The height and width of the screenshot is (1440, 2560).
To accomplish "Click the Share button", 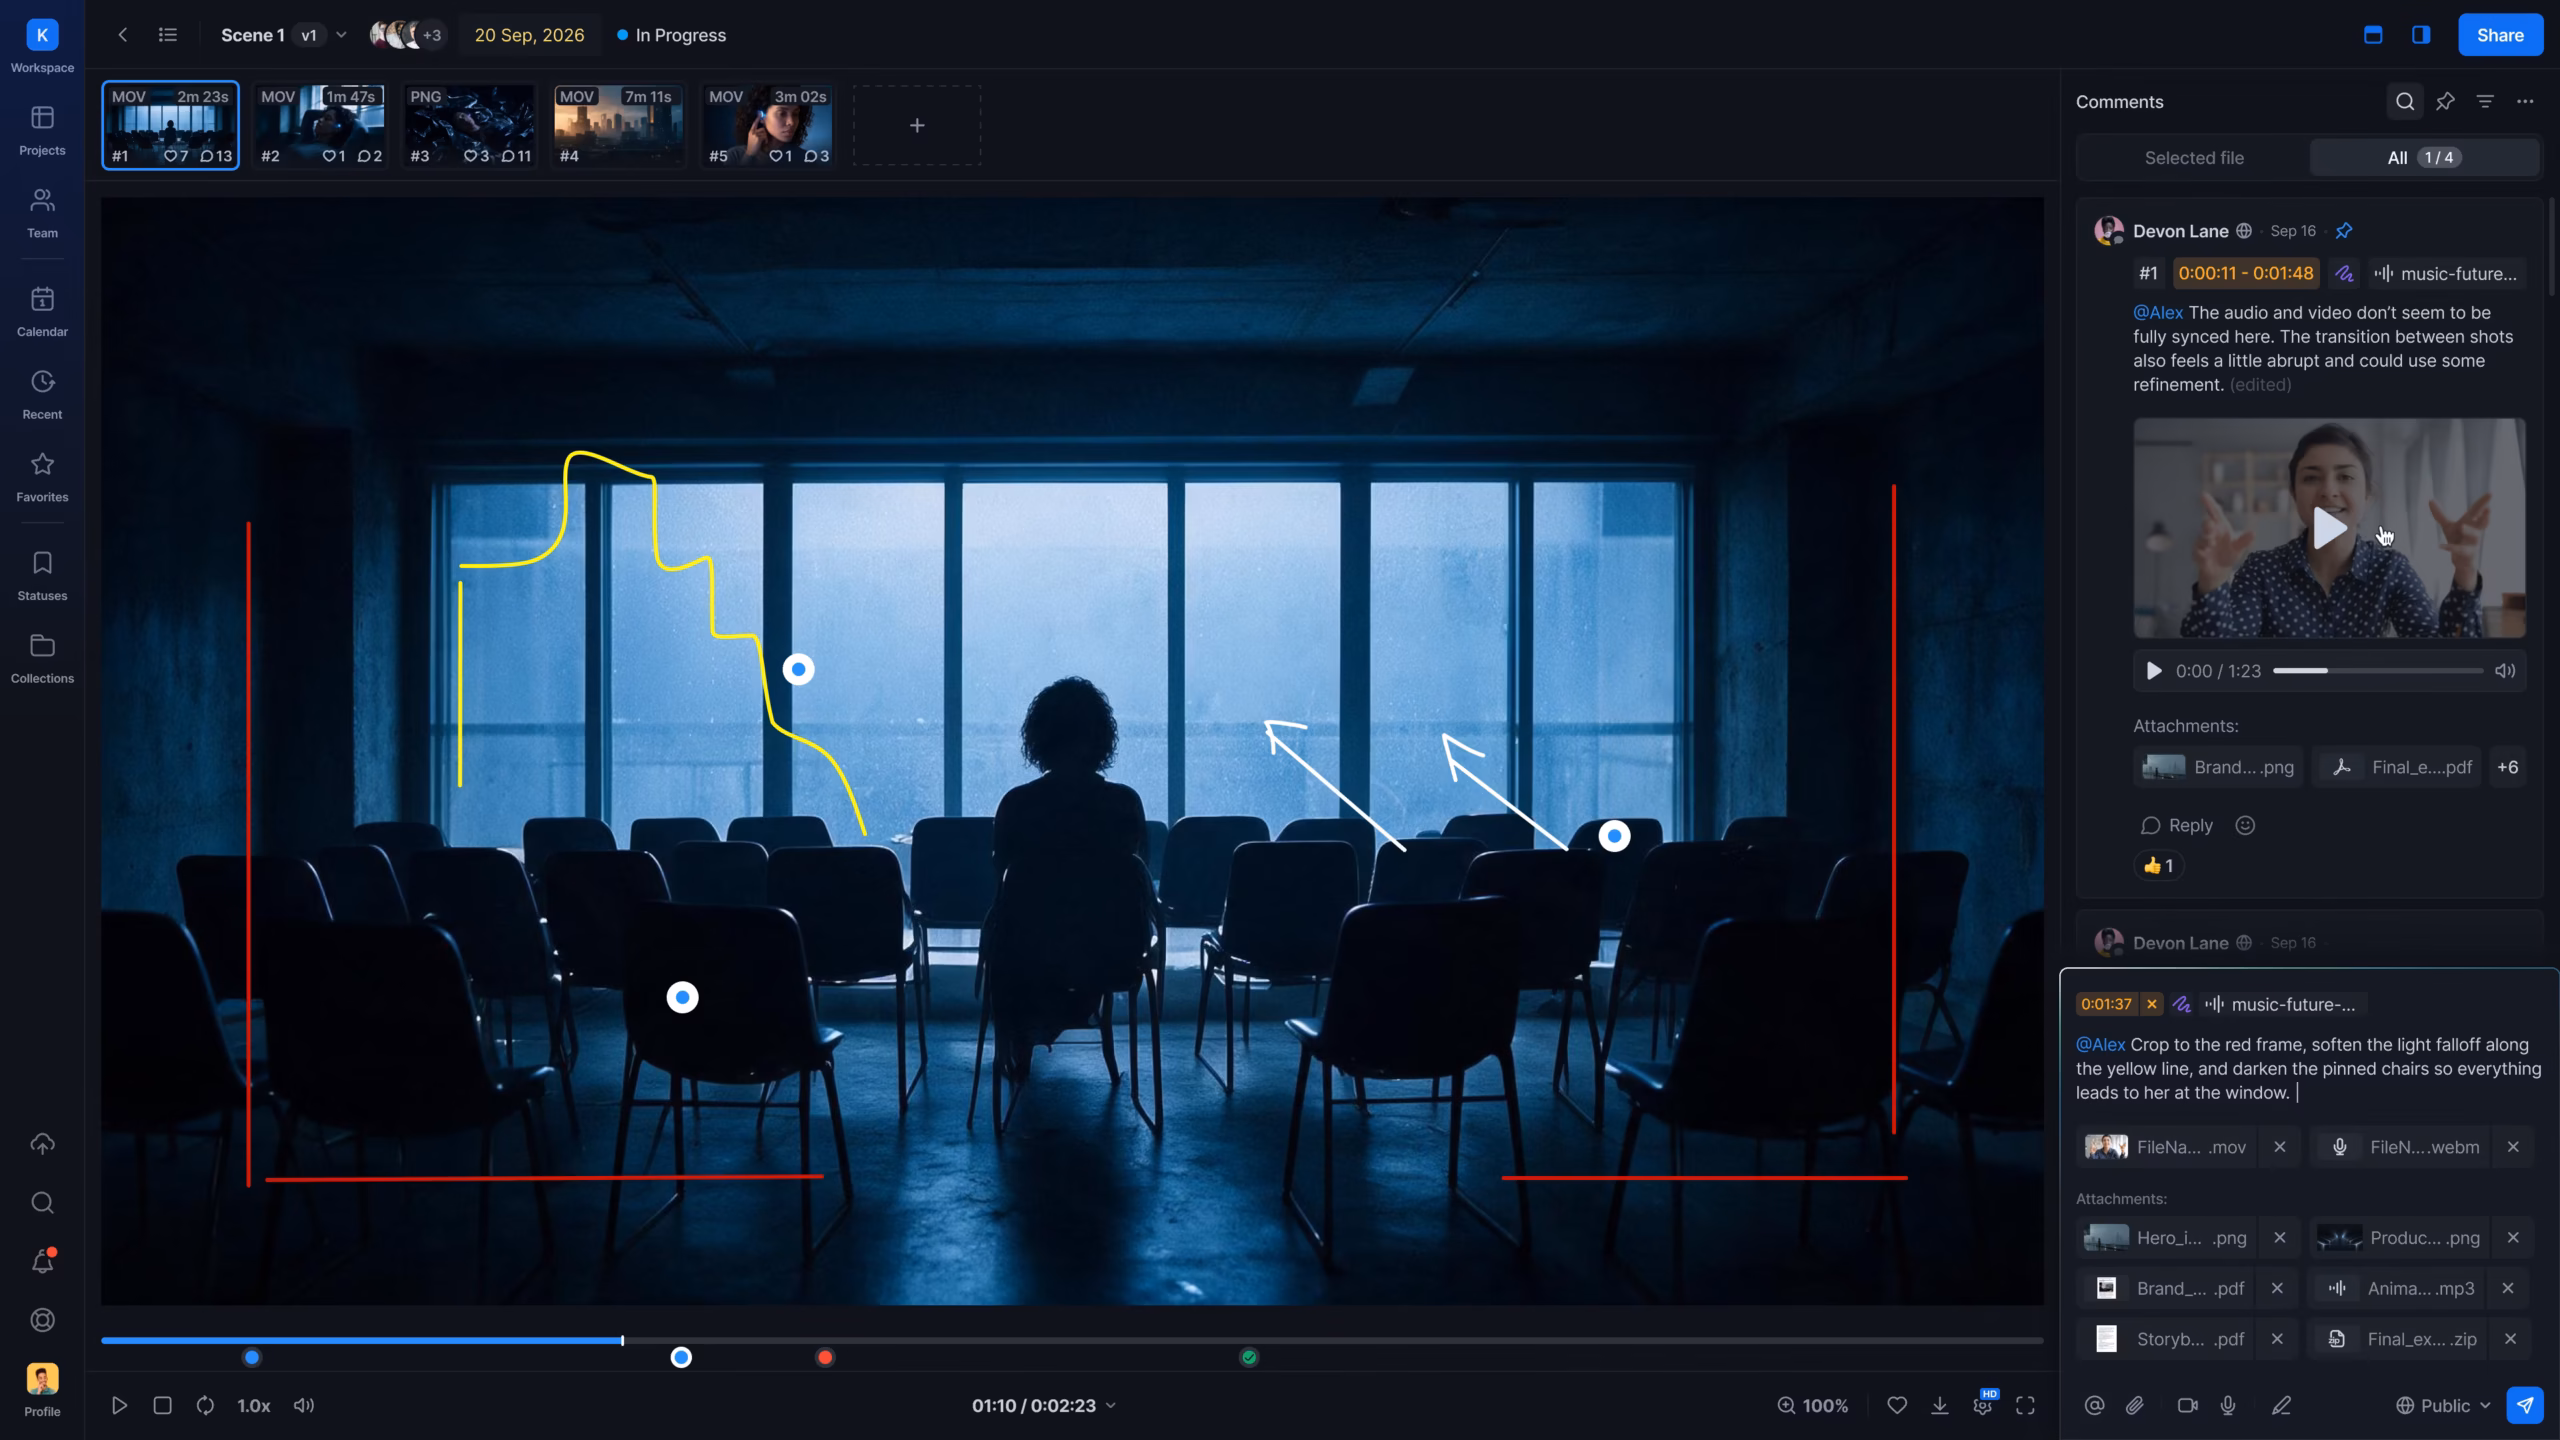I will click(2500, 35).
